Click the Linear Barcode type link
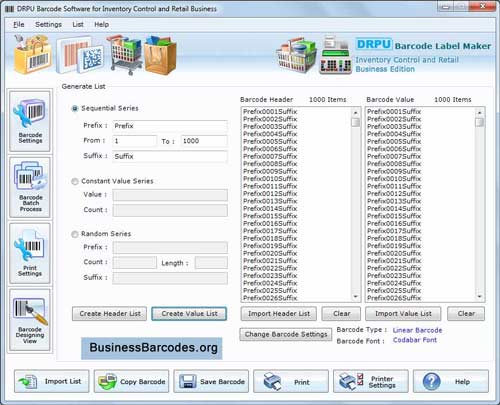This screenshot has height=405, width=500. coord(417,330)
